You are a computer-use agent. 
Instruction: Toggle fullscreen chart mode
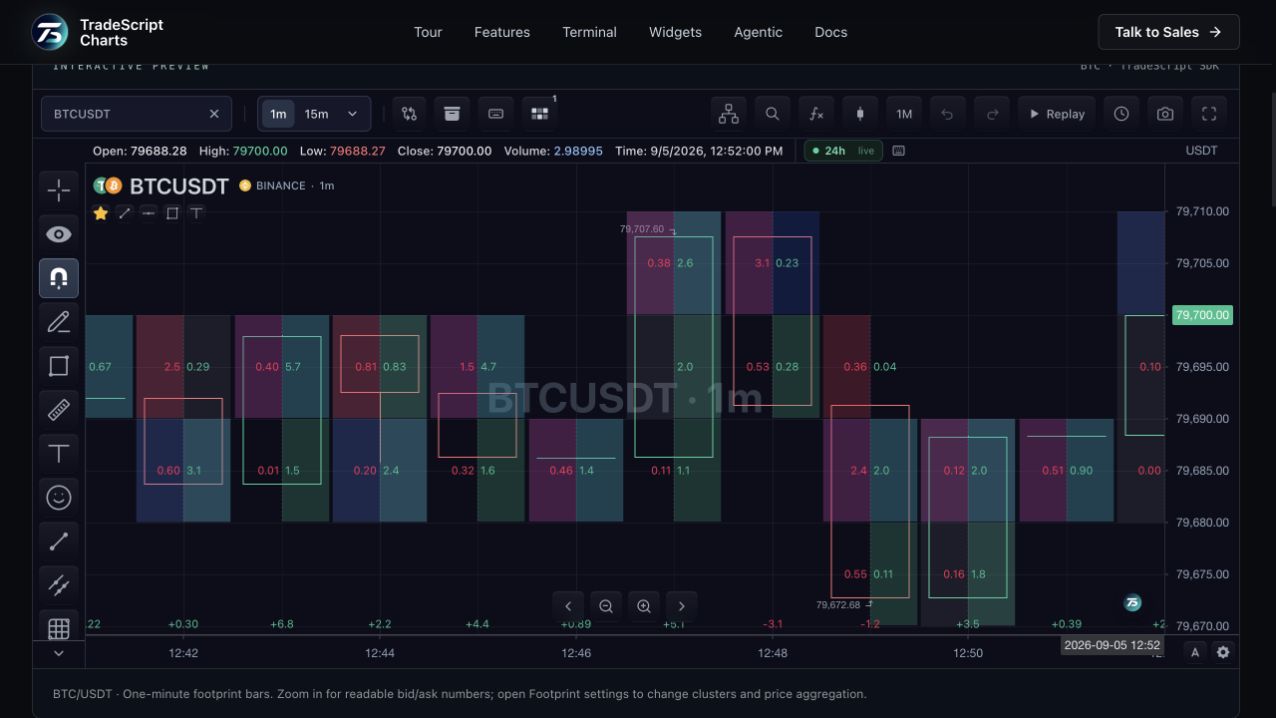click(x=1209, y=114)
